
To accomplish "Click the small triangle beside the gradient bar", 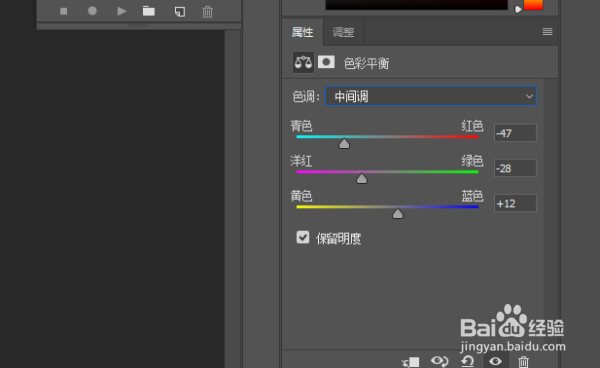I will tap(518, 9).
